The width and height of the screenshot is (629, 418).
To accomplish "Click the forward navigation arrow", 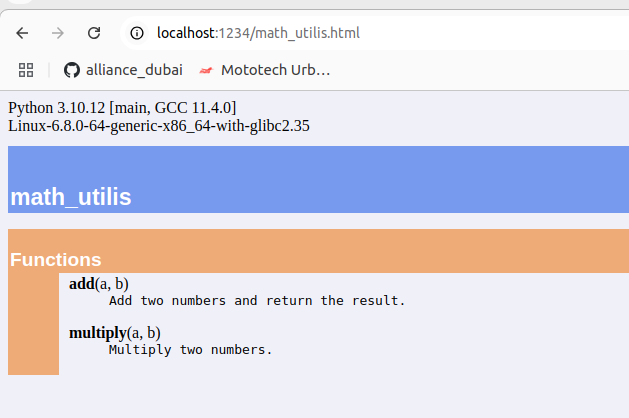I will pyautogui.click(x=58, y=33).
